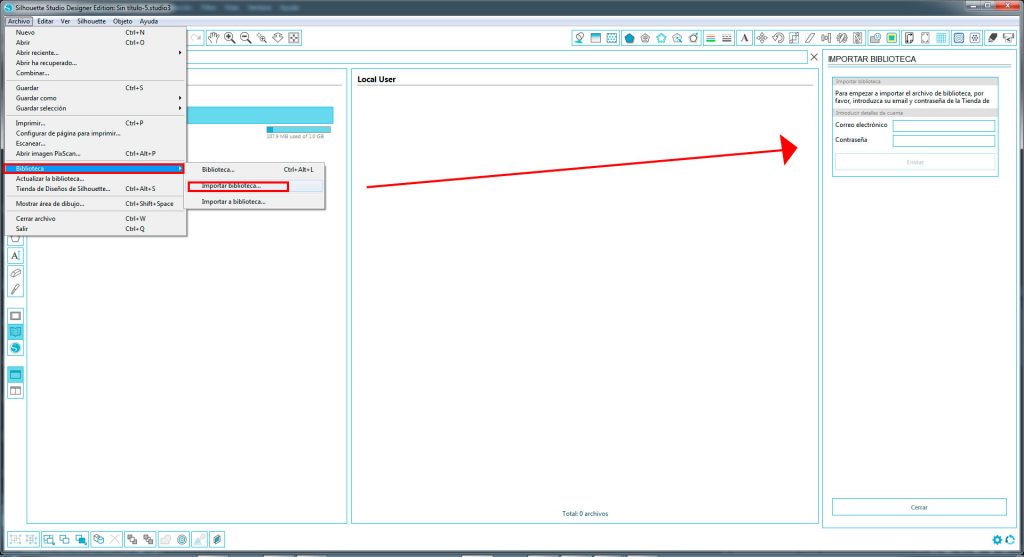Open the line style panel with dashed lines
Image resolution: width=1024 pixels, height=557 pixels.
726,38
